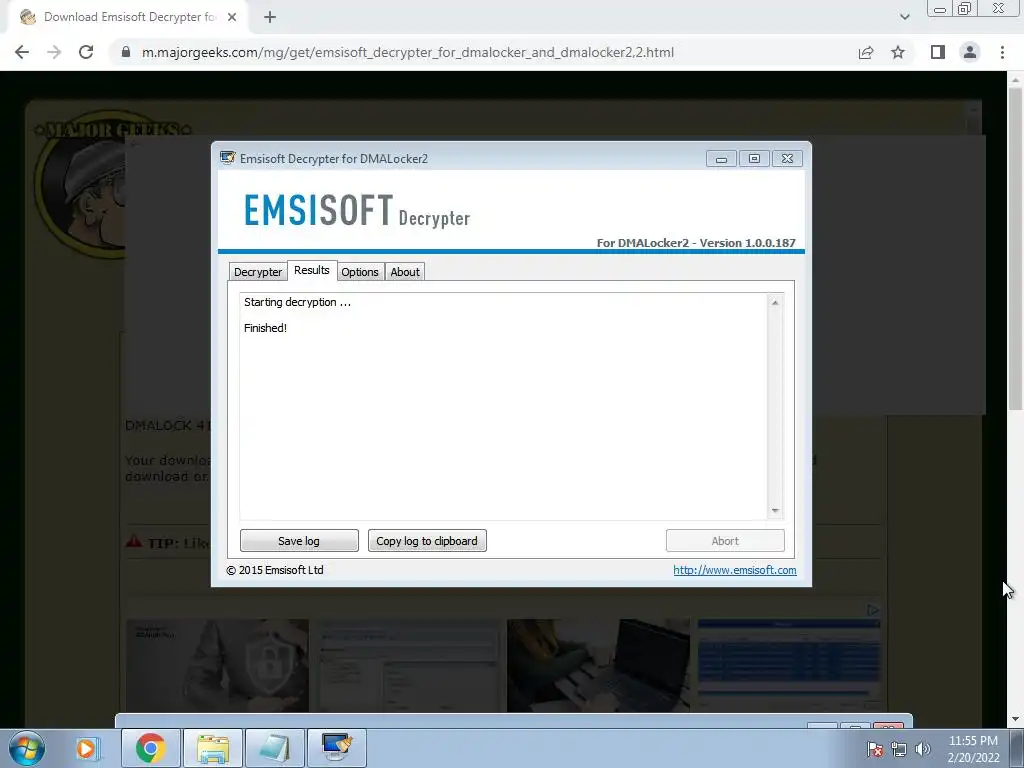The width and height of the screenshot is (1024, 768).
Task: Toggle Chrome side panel
Action: 938,52
